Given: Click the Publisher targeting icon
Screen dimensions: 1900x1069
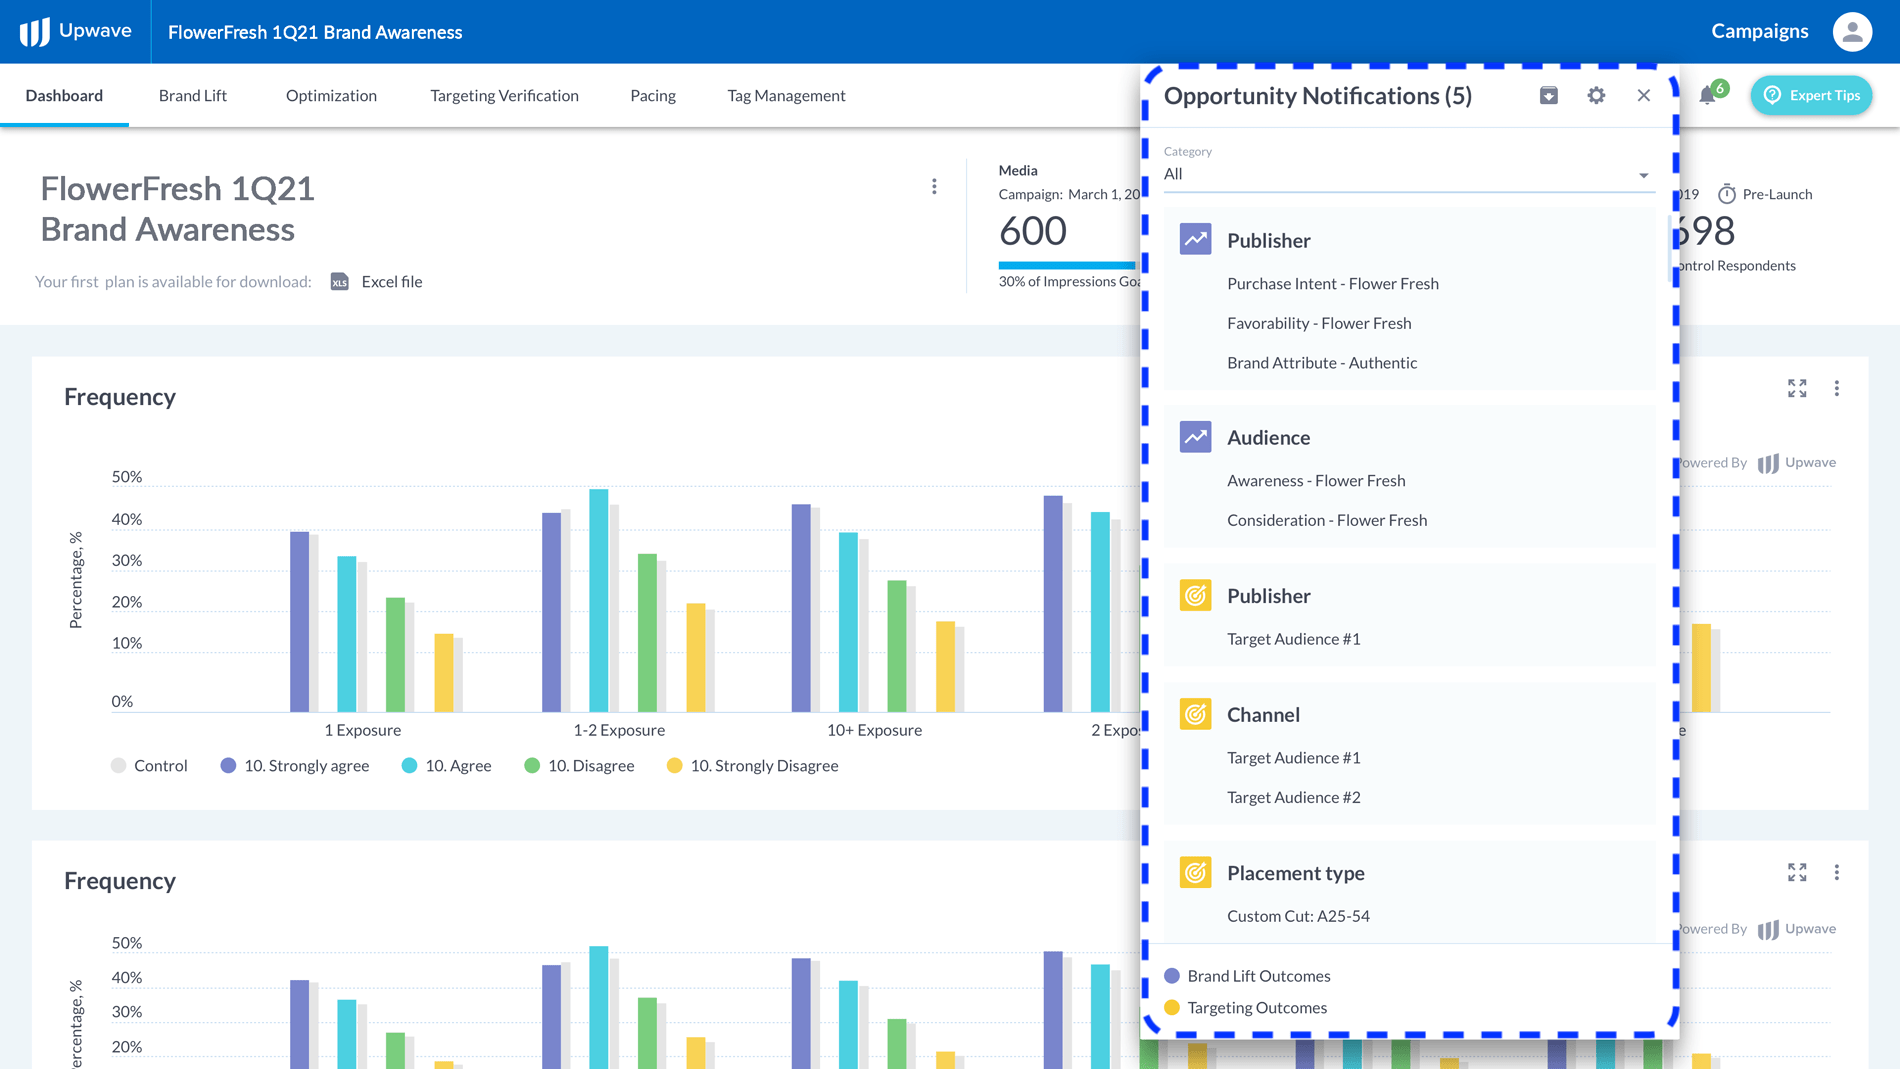Looking at the screenshot, I should tap(1195, 595).
